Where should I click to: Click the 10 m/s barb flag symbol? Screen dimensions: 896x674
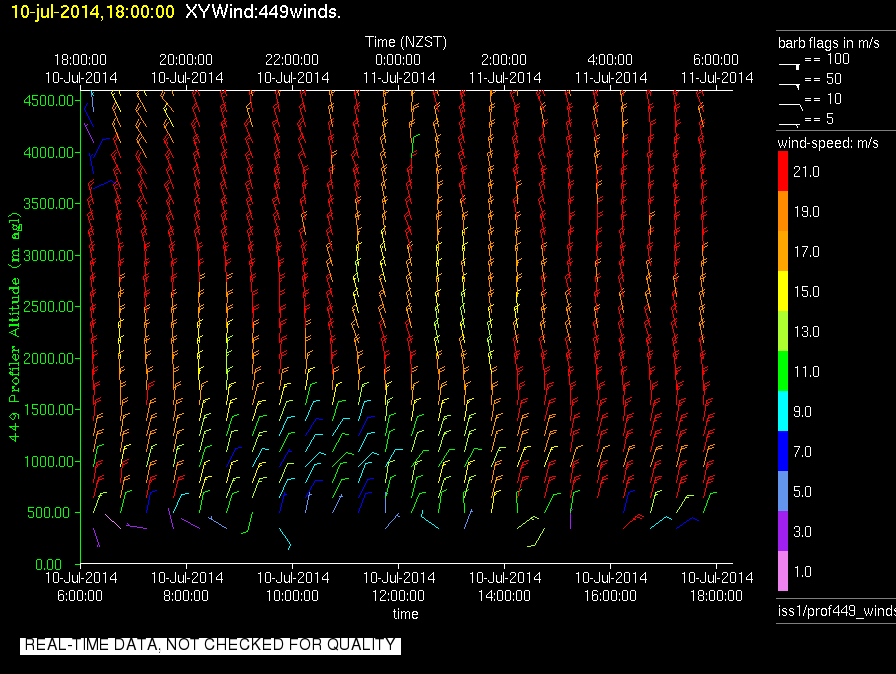[x=790, y=102]
